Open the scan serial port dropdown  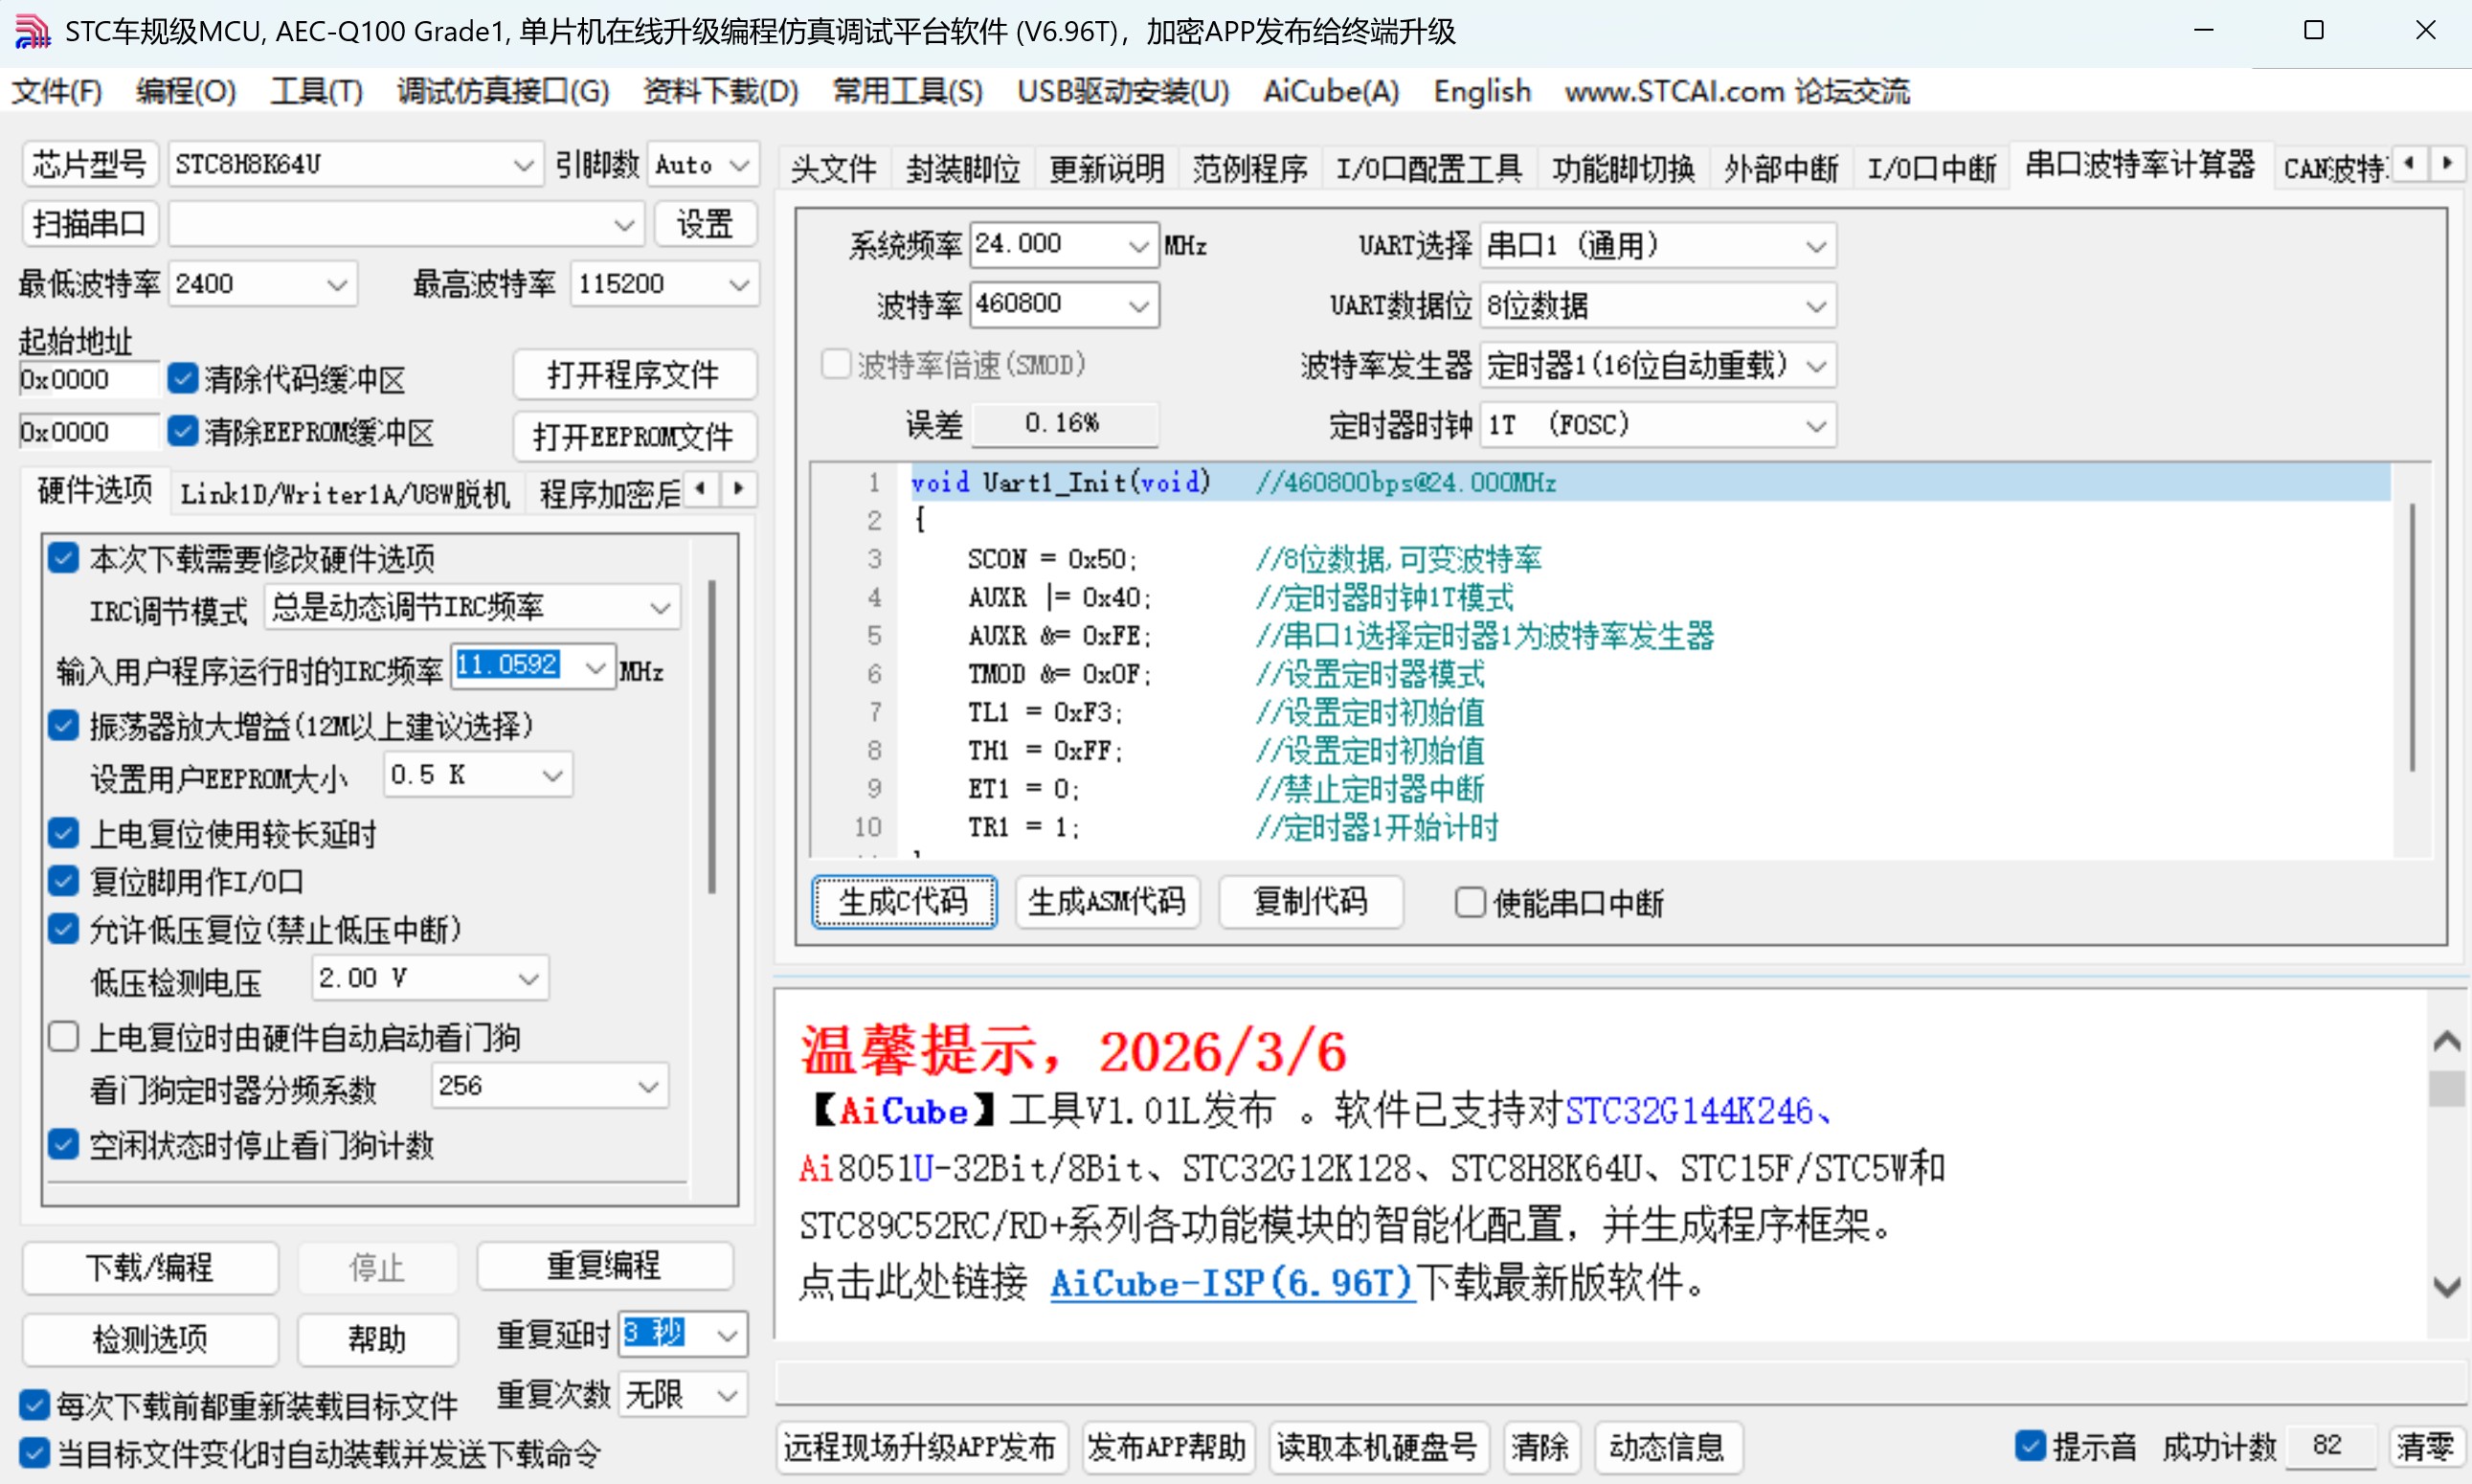405,224
